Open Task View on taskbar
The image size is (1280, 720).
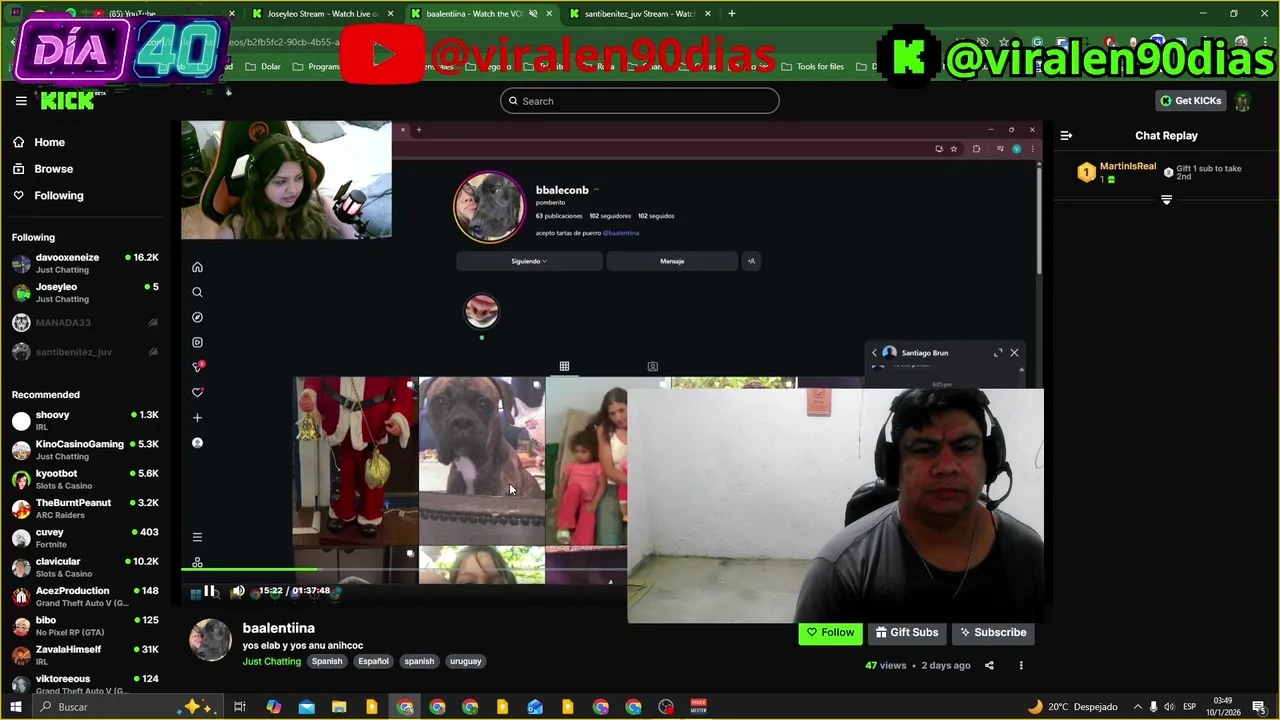[240, 707]
